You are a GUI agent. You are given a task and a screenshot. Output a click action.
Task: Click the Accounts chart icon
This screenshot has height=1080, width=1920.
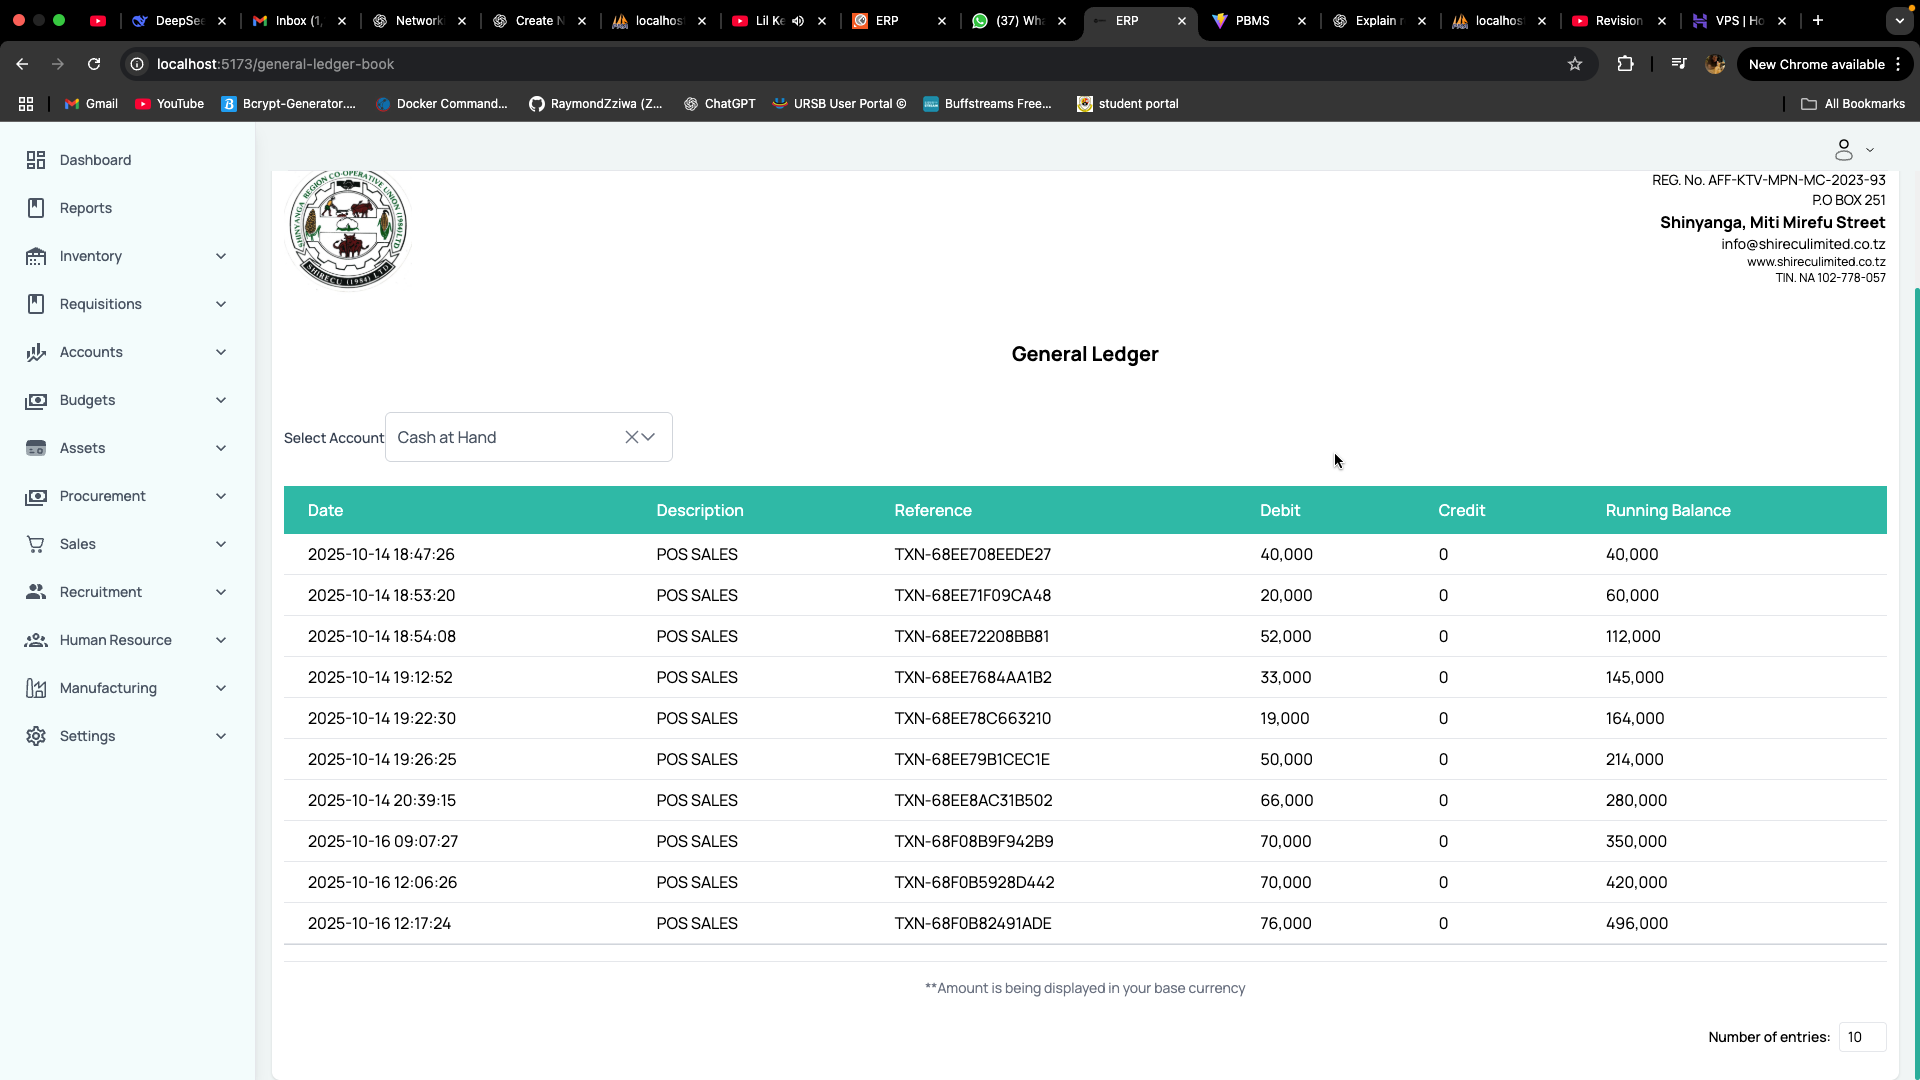click(36, 352)
